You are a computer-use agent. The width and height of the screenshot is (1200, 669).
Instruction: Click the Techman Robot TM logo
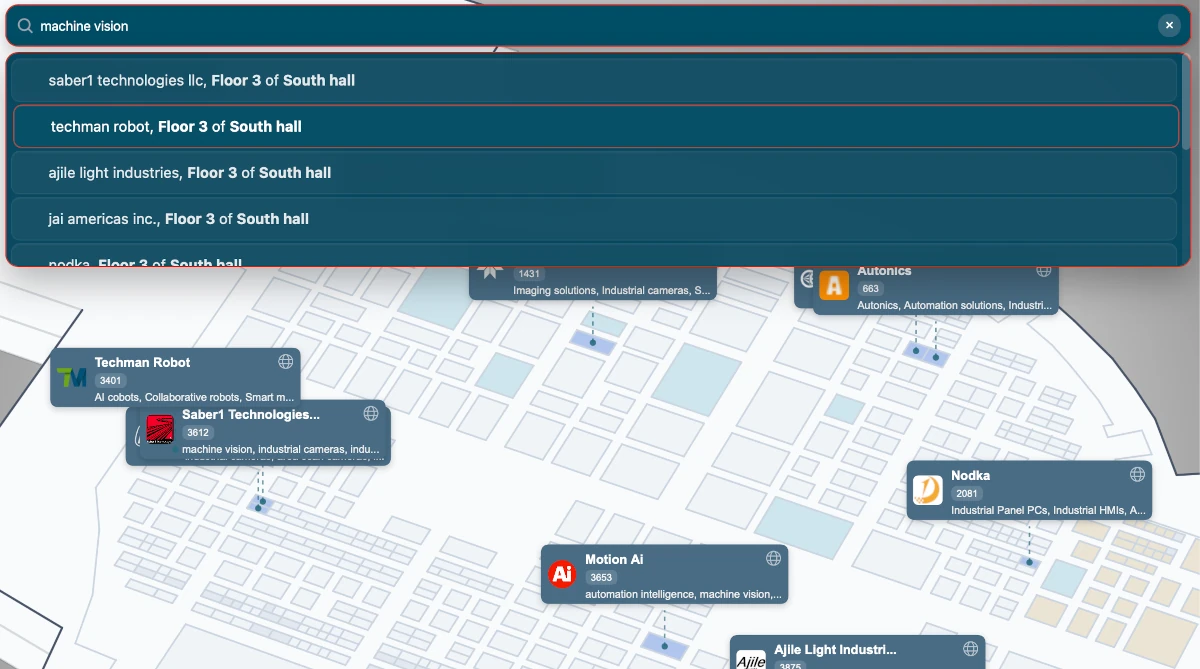point(72,378)
